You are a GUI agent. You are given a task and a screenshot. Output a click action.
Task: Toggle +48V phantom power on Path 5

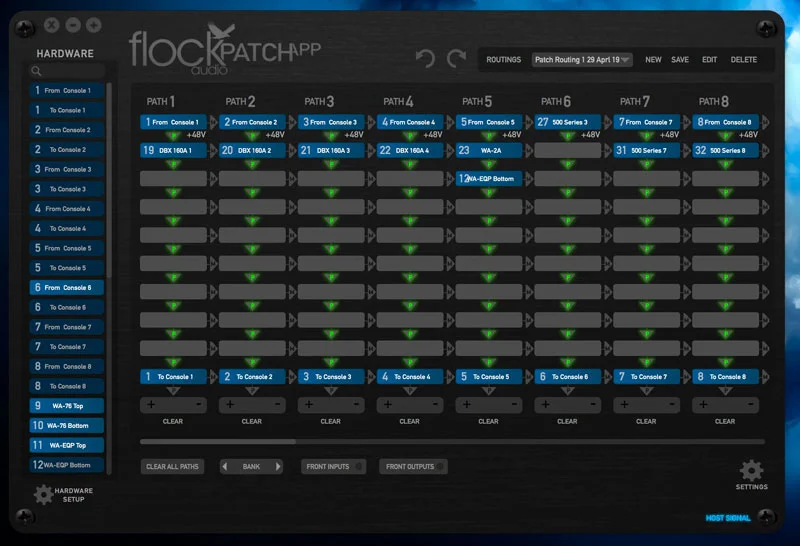[x=512, y=135]
